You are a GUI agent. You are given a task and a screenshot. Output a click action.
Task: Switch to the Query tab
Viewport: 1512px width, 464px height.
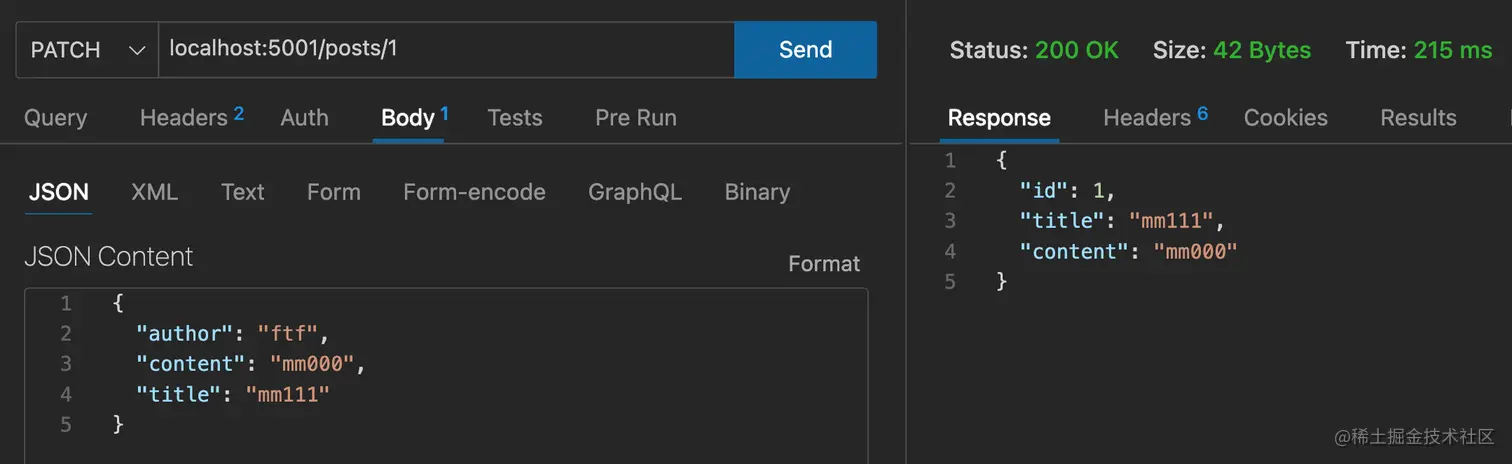pos(55,118)
